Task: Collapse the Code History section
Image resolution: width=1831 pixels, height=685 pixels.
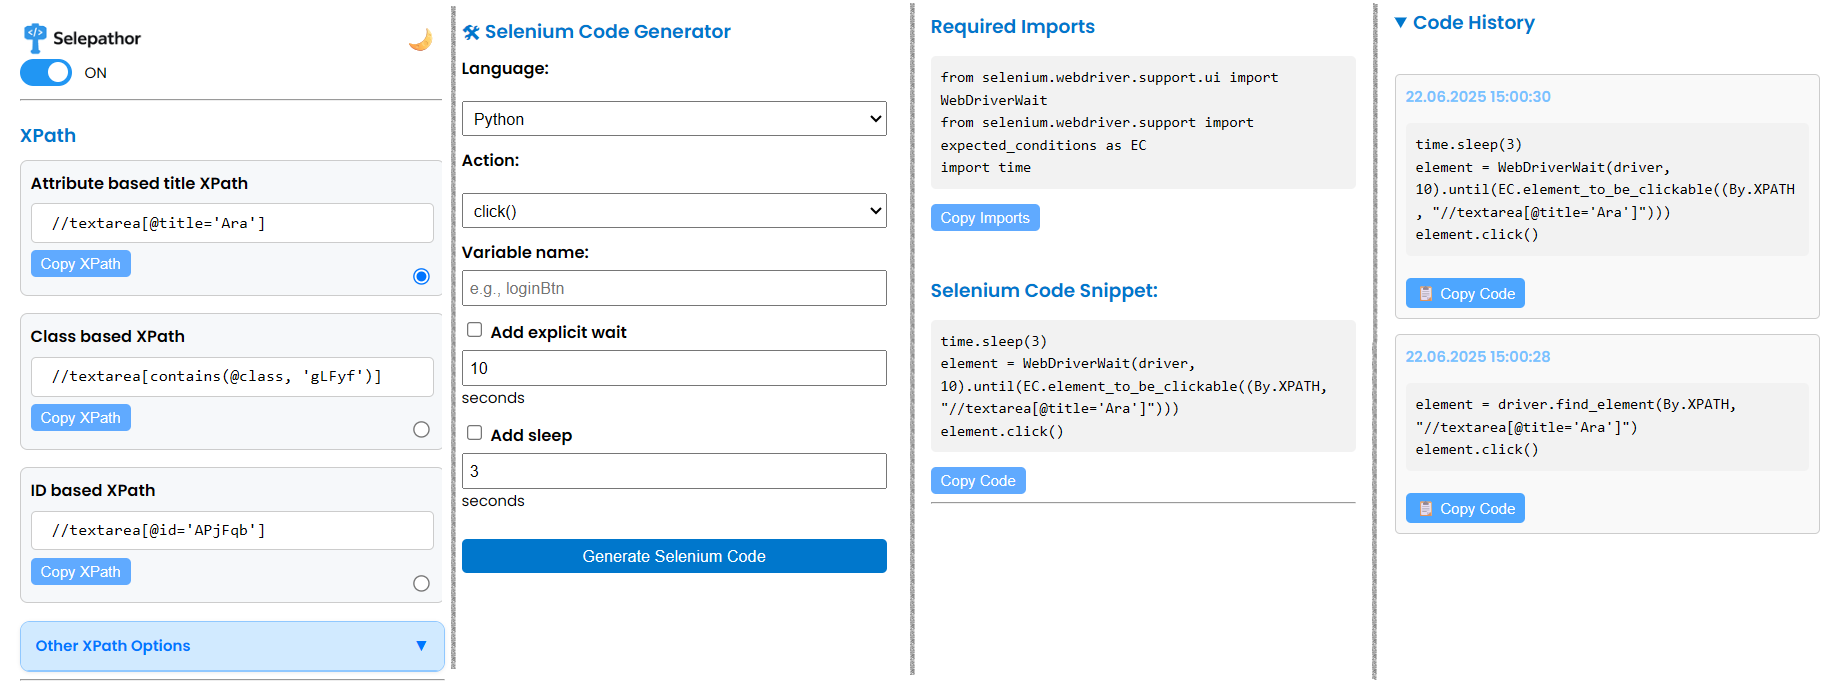Action: pyautogui.click(x=1465, y=23)
